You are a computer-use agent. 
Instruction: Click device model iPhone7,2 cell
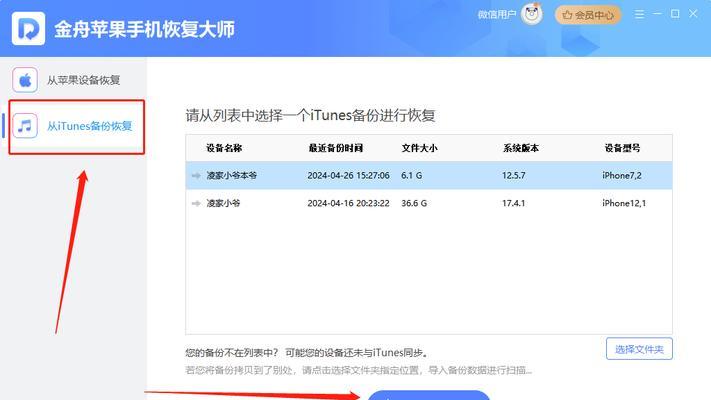click(x=622, y=176)
